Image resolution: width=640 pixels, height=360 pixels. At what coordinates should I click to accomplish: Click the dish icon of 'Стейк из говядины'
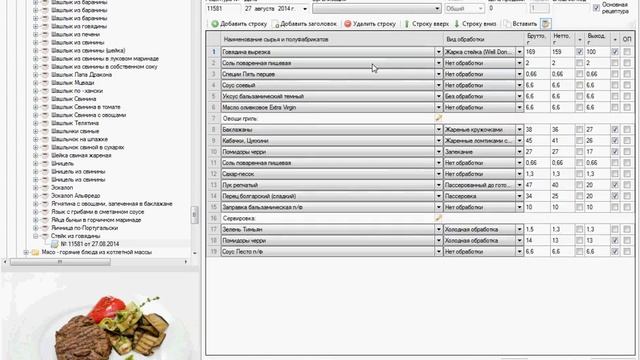[x=45, y=236]
